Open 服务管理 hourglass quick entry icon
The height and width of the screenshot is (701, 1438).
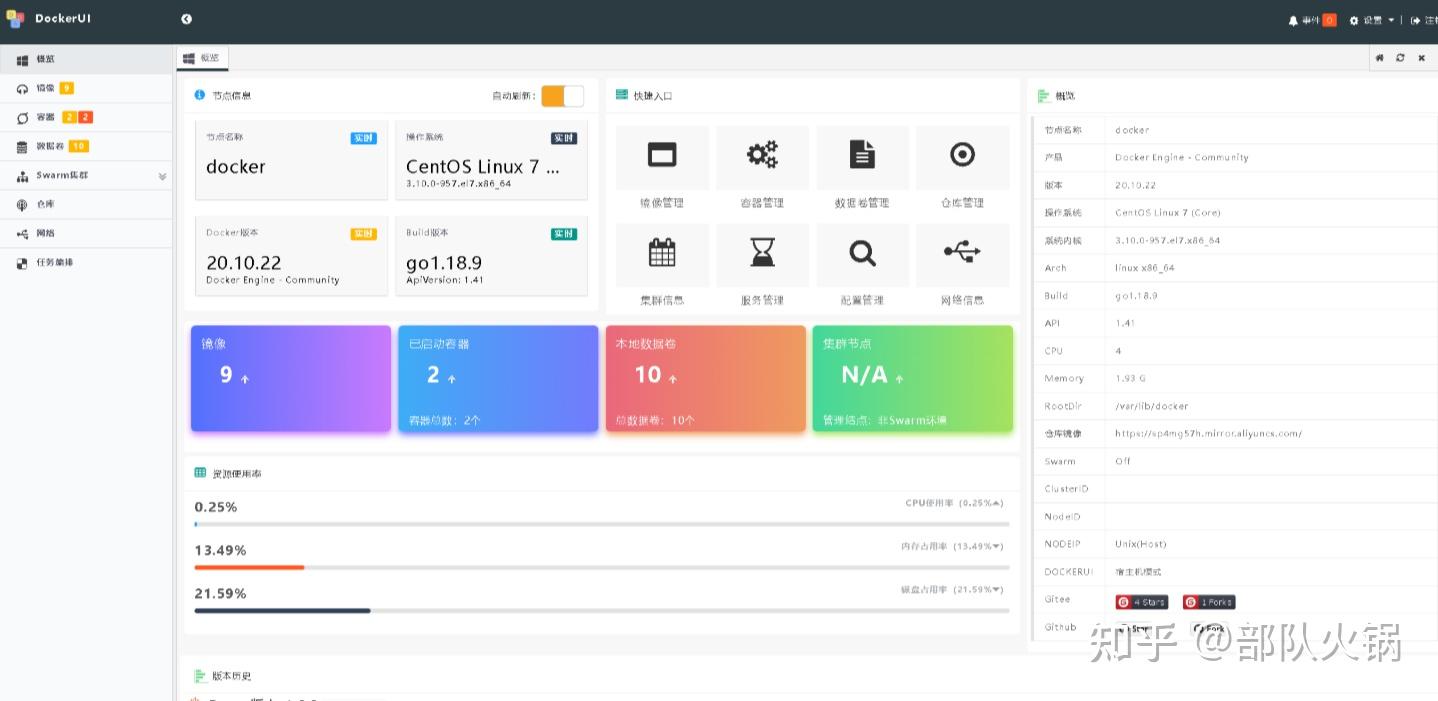pos(762,254)
